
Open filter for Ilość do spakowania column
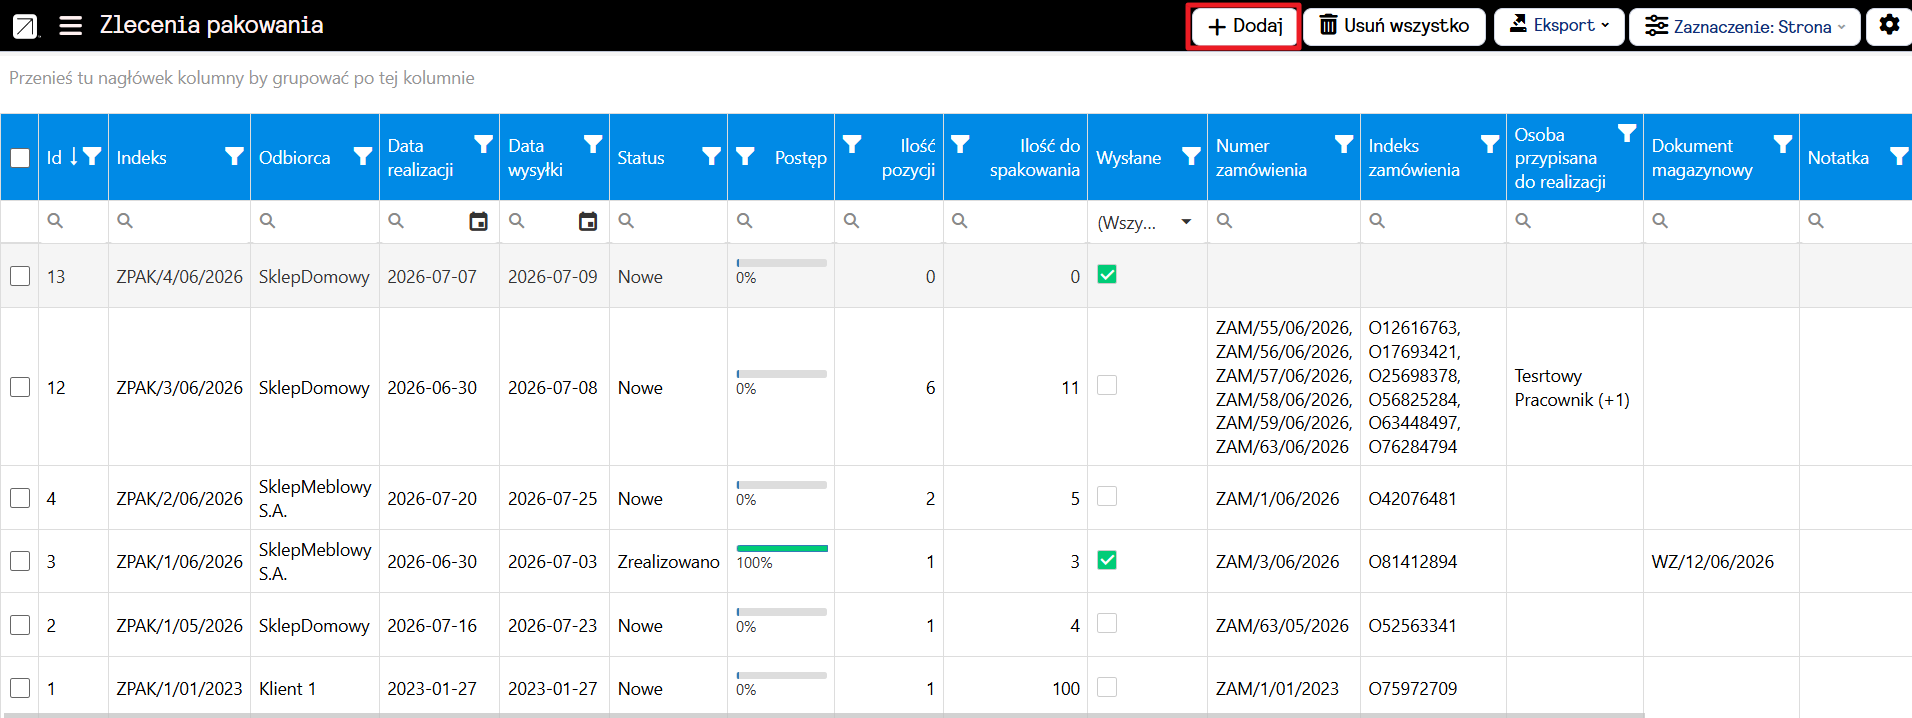pyautogui.click(x=960, y=145)
